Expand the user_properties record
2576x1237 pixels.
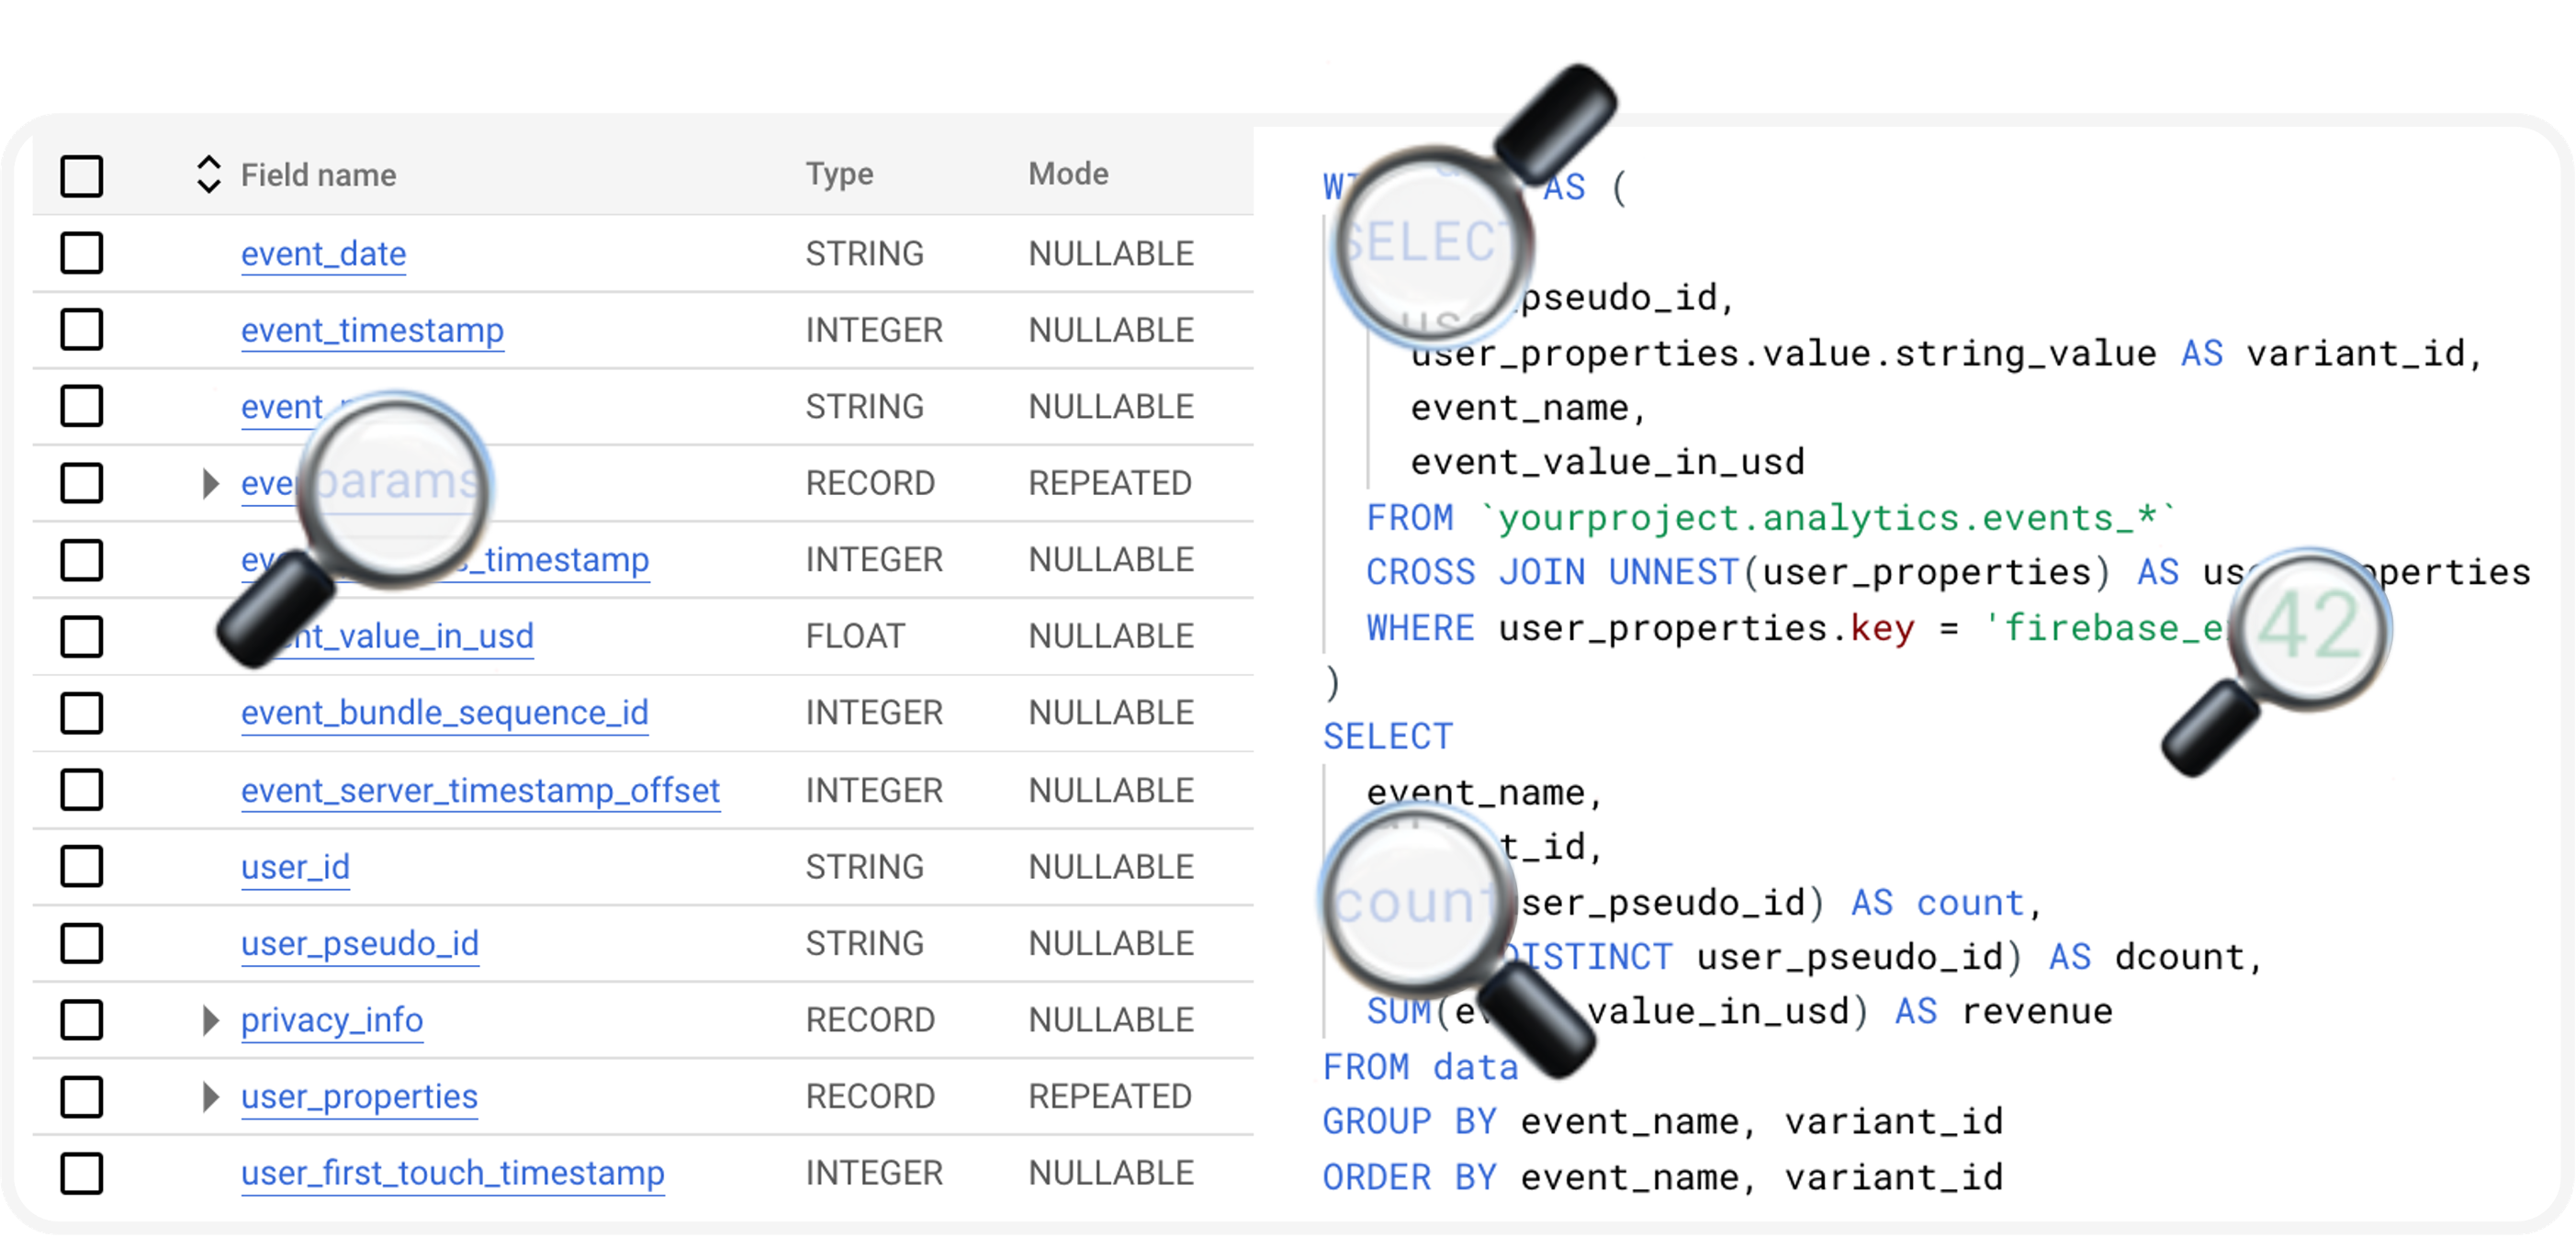tap(210, 1097)
